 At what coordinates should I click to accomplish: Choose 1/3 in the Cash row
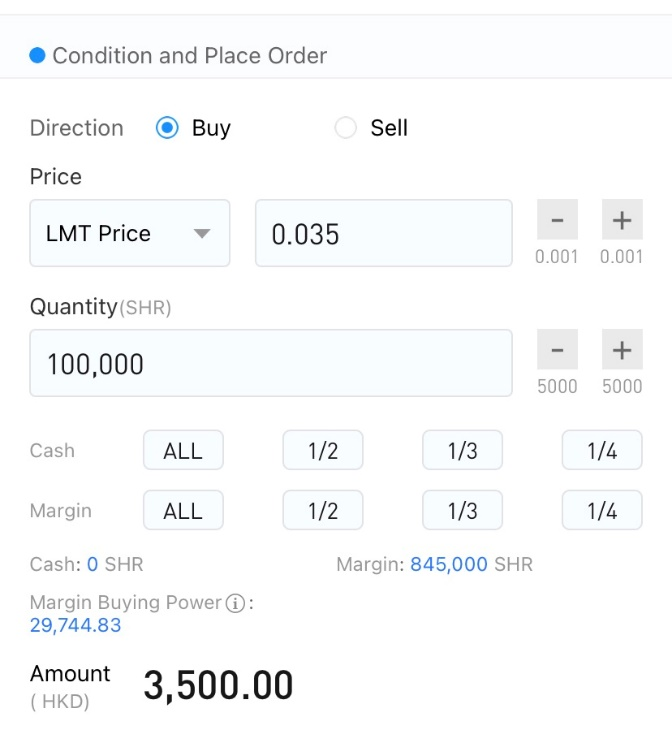pos(462,450)
